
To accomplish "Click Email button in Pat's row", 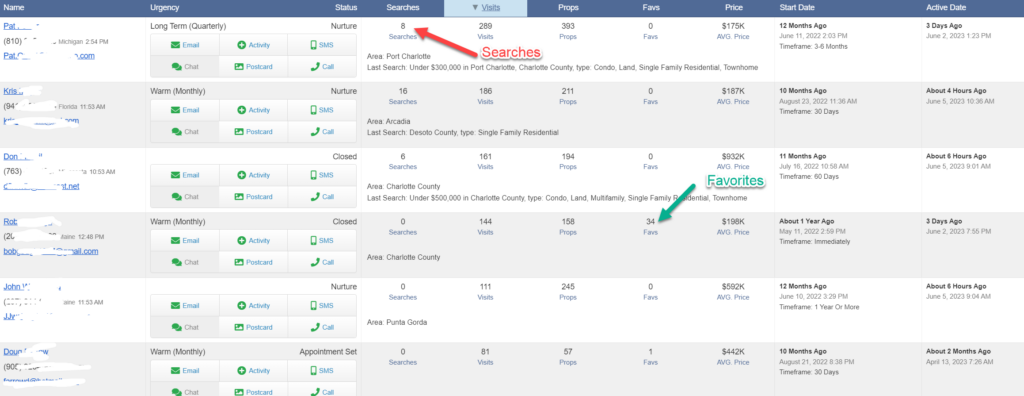I will tap(185, 46).
